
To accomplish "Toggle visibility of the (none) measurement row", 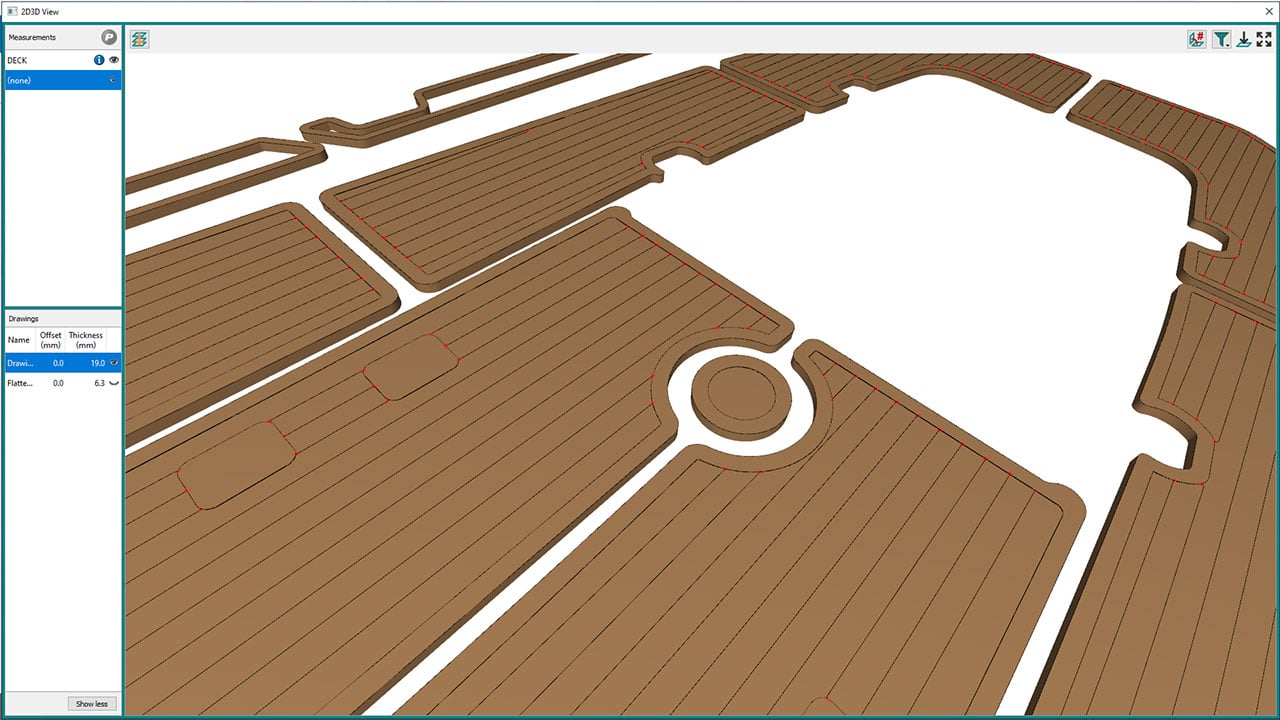I will point(113,80).
